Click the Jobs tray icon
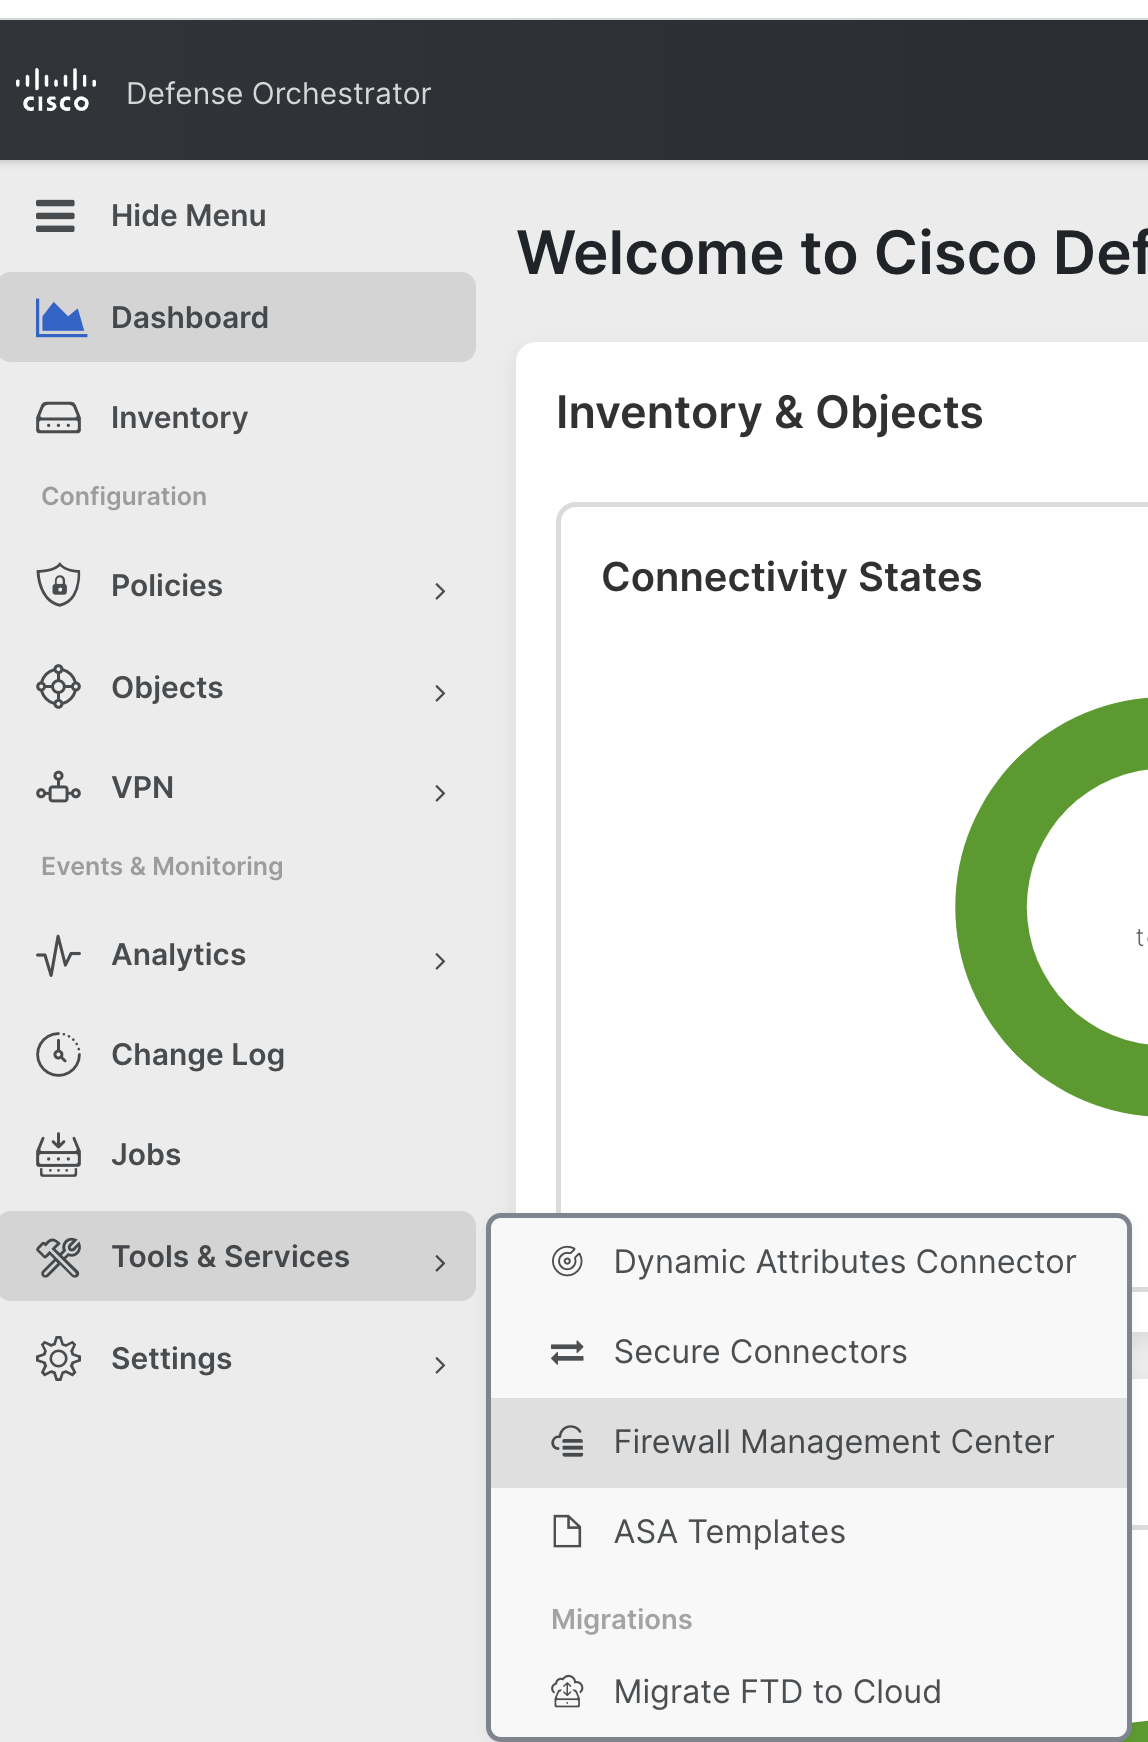 click(x=58, y=1155)
